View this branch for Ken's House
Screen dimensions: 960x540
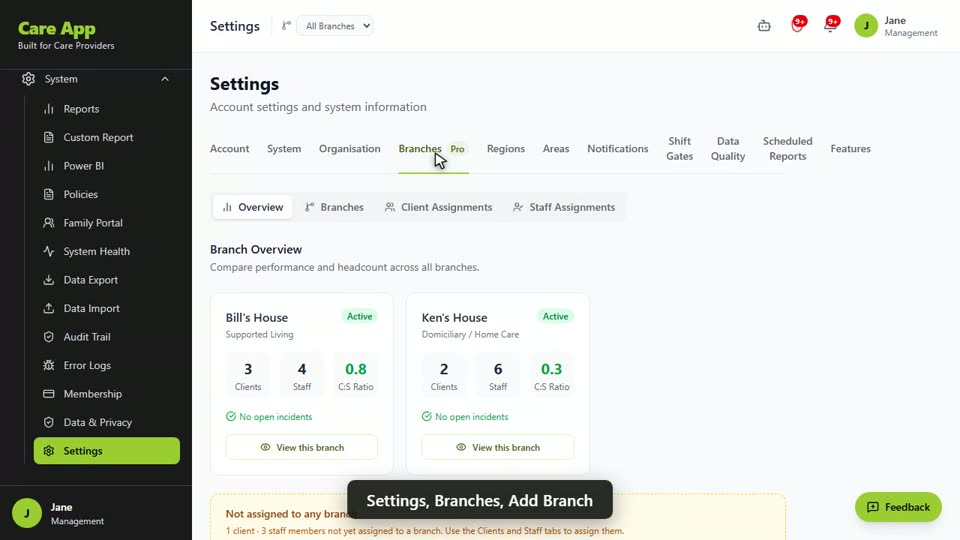click(498, 447)
